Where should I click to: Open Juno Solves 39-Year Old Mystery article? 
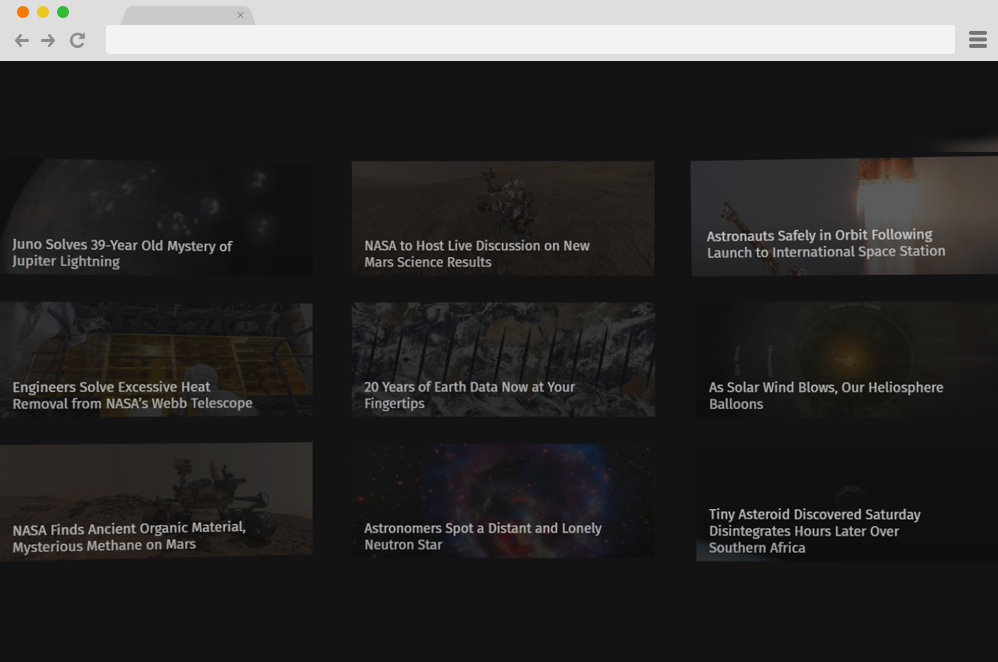pos(156,218)
